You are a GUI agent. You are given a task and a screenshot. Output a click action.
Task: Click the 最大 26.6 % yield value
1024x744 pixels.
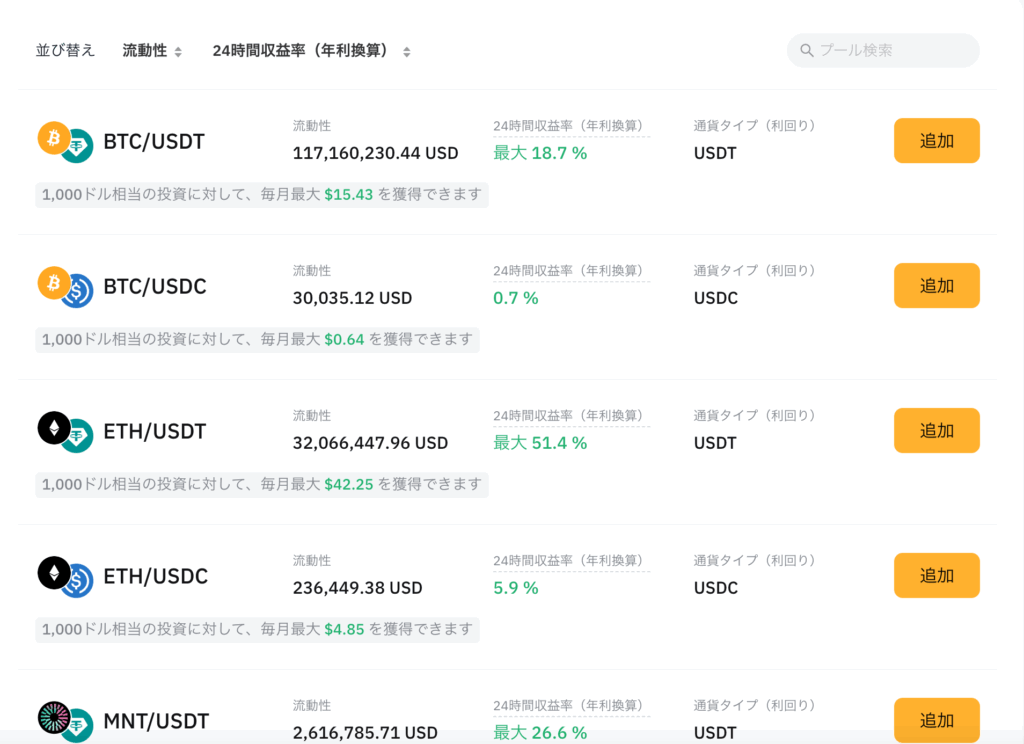pos(540,734)
